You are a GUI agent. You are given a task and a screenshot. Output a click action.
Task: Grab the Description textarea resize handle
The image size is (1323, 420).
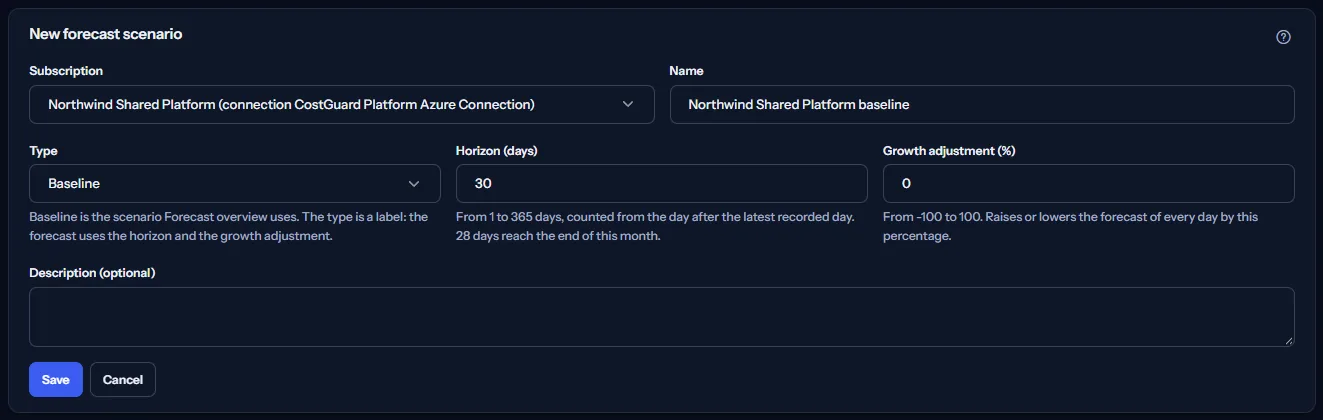point(1288,340)
